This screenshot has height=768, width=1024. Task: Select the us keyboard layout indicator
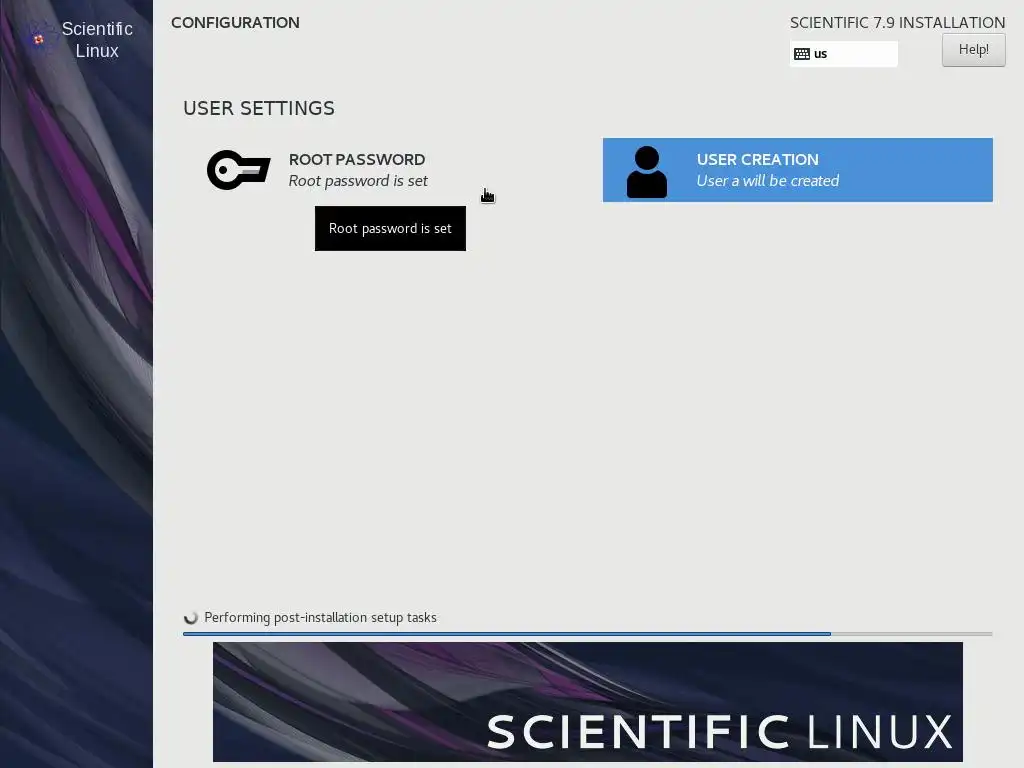tap(843, 54)
